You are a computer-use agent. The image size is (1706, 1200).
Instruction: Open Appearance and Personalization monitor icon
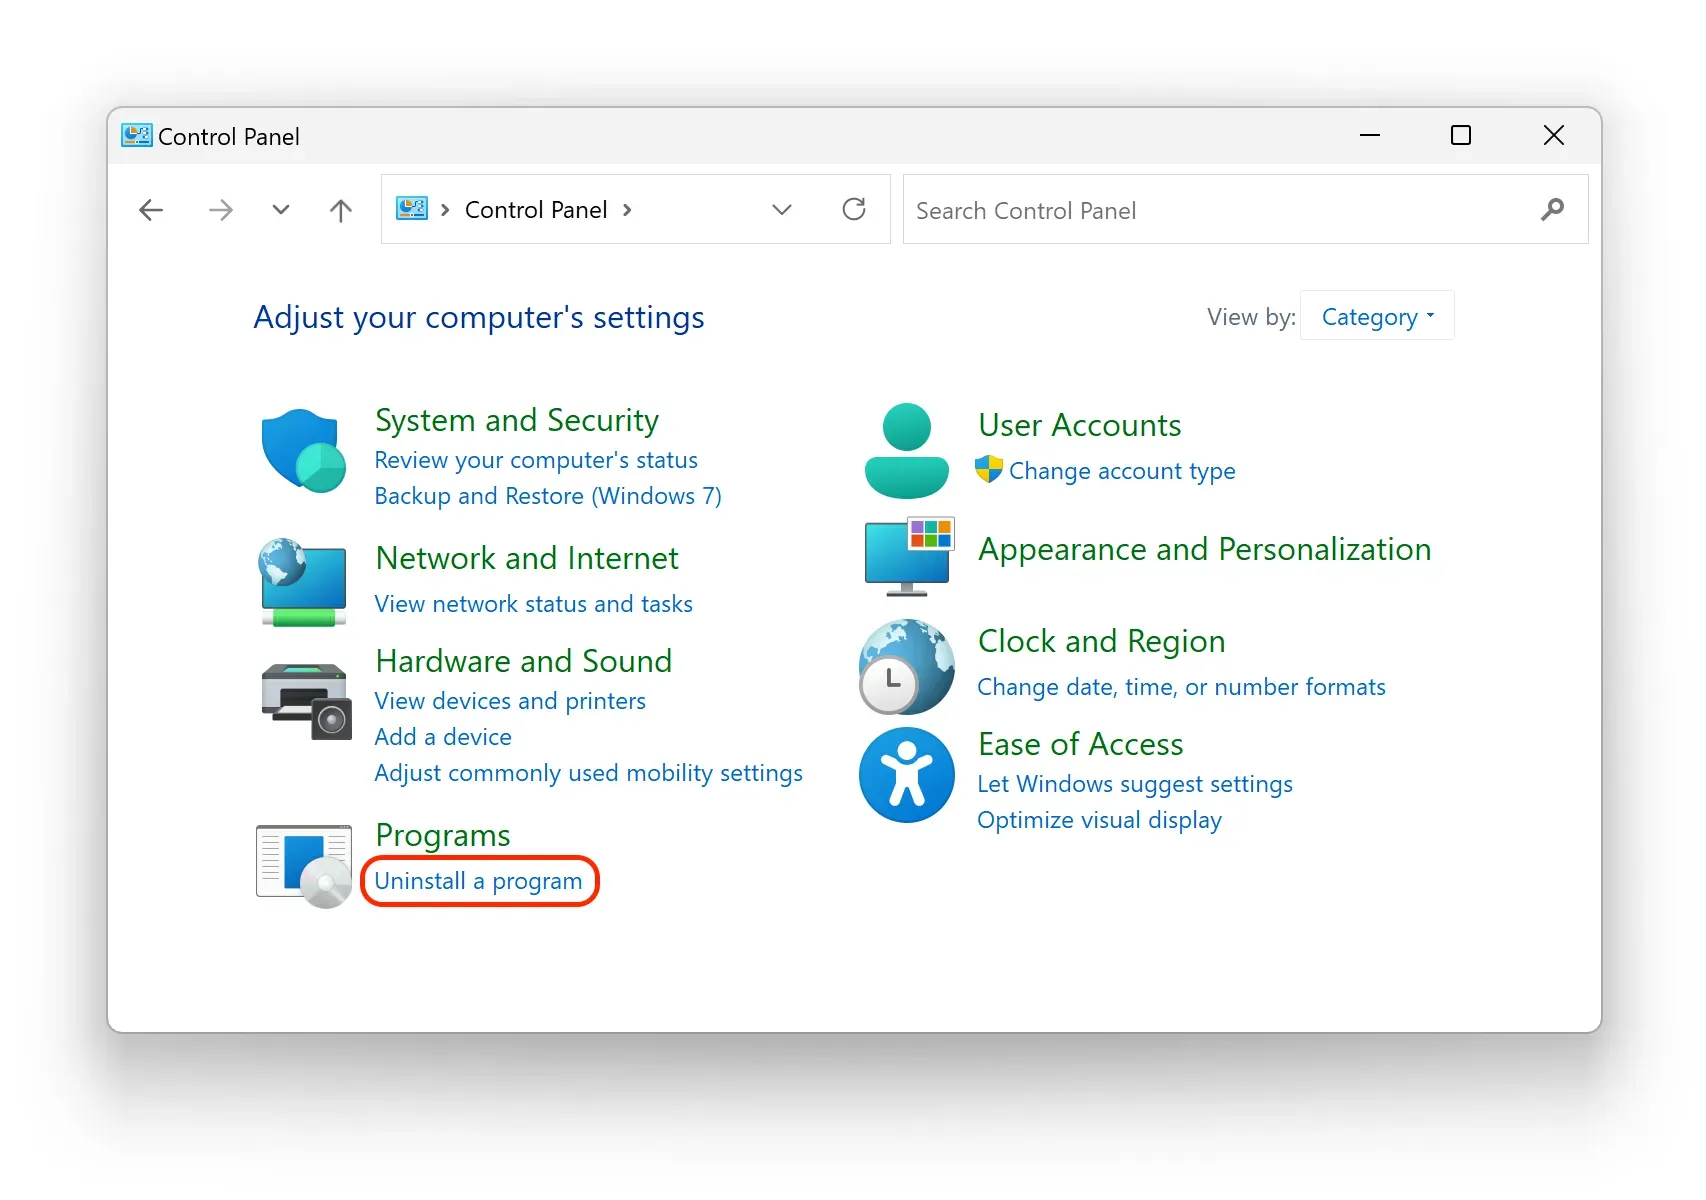(908, 556)
